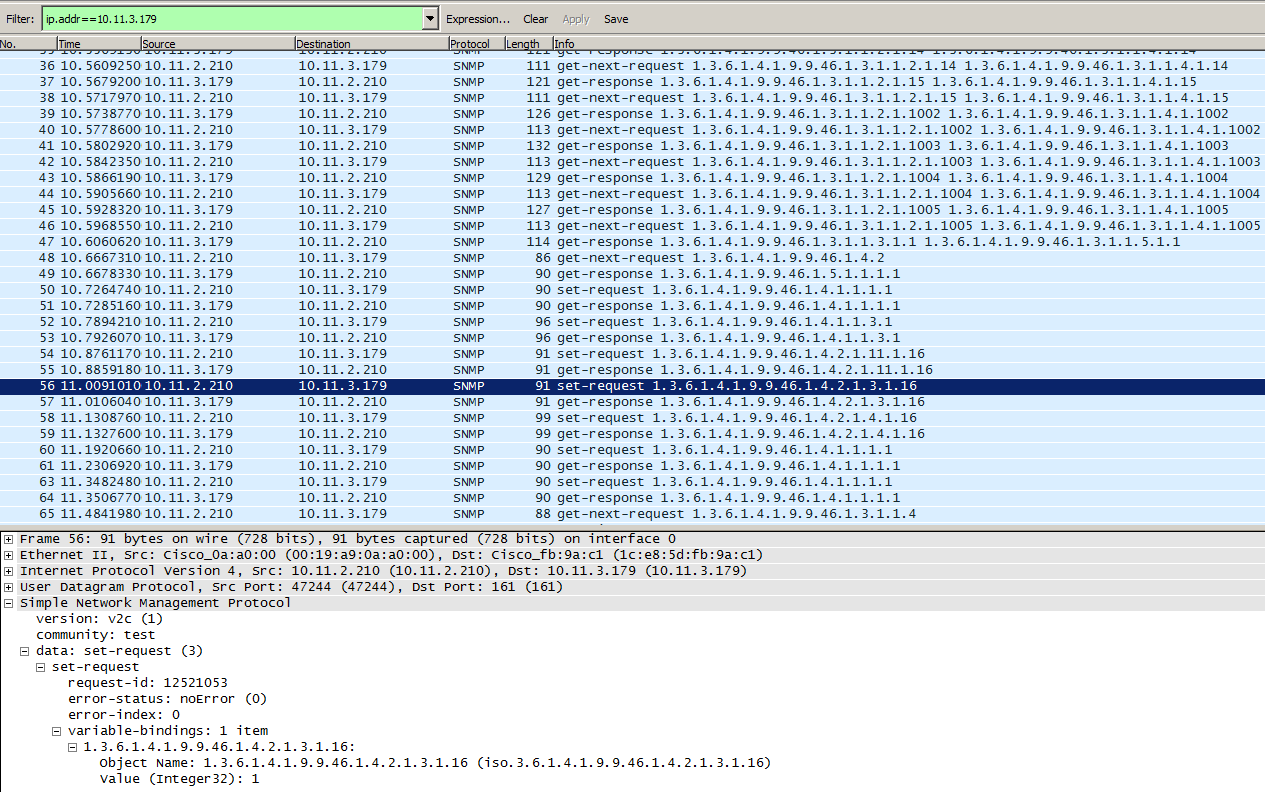The image size is (1265, 792).
Task: Select the community: test line
Action: 95,635
